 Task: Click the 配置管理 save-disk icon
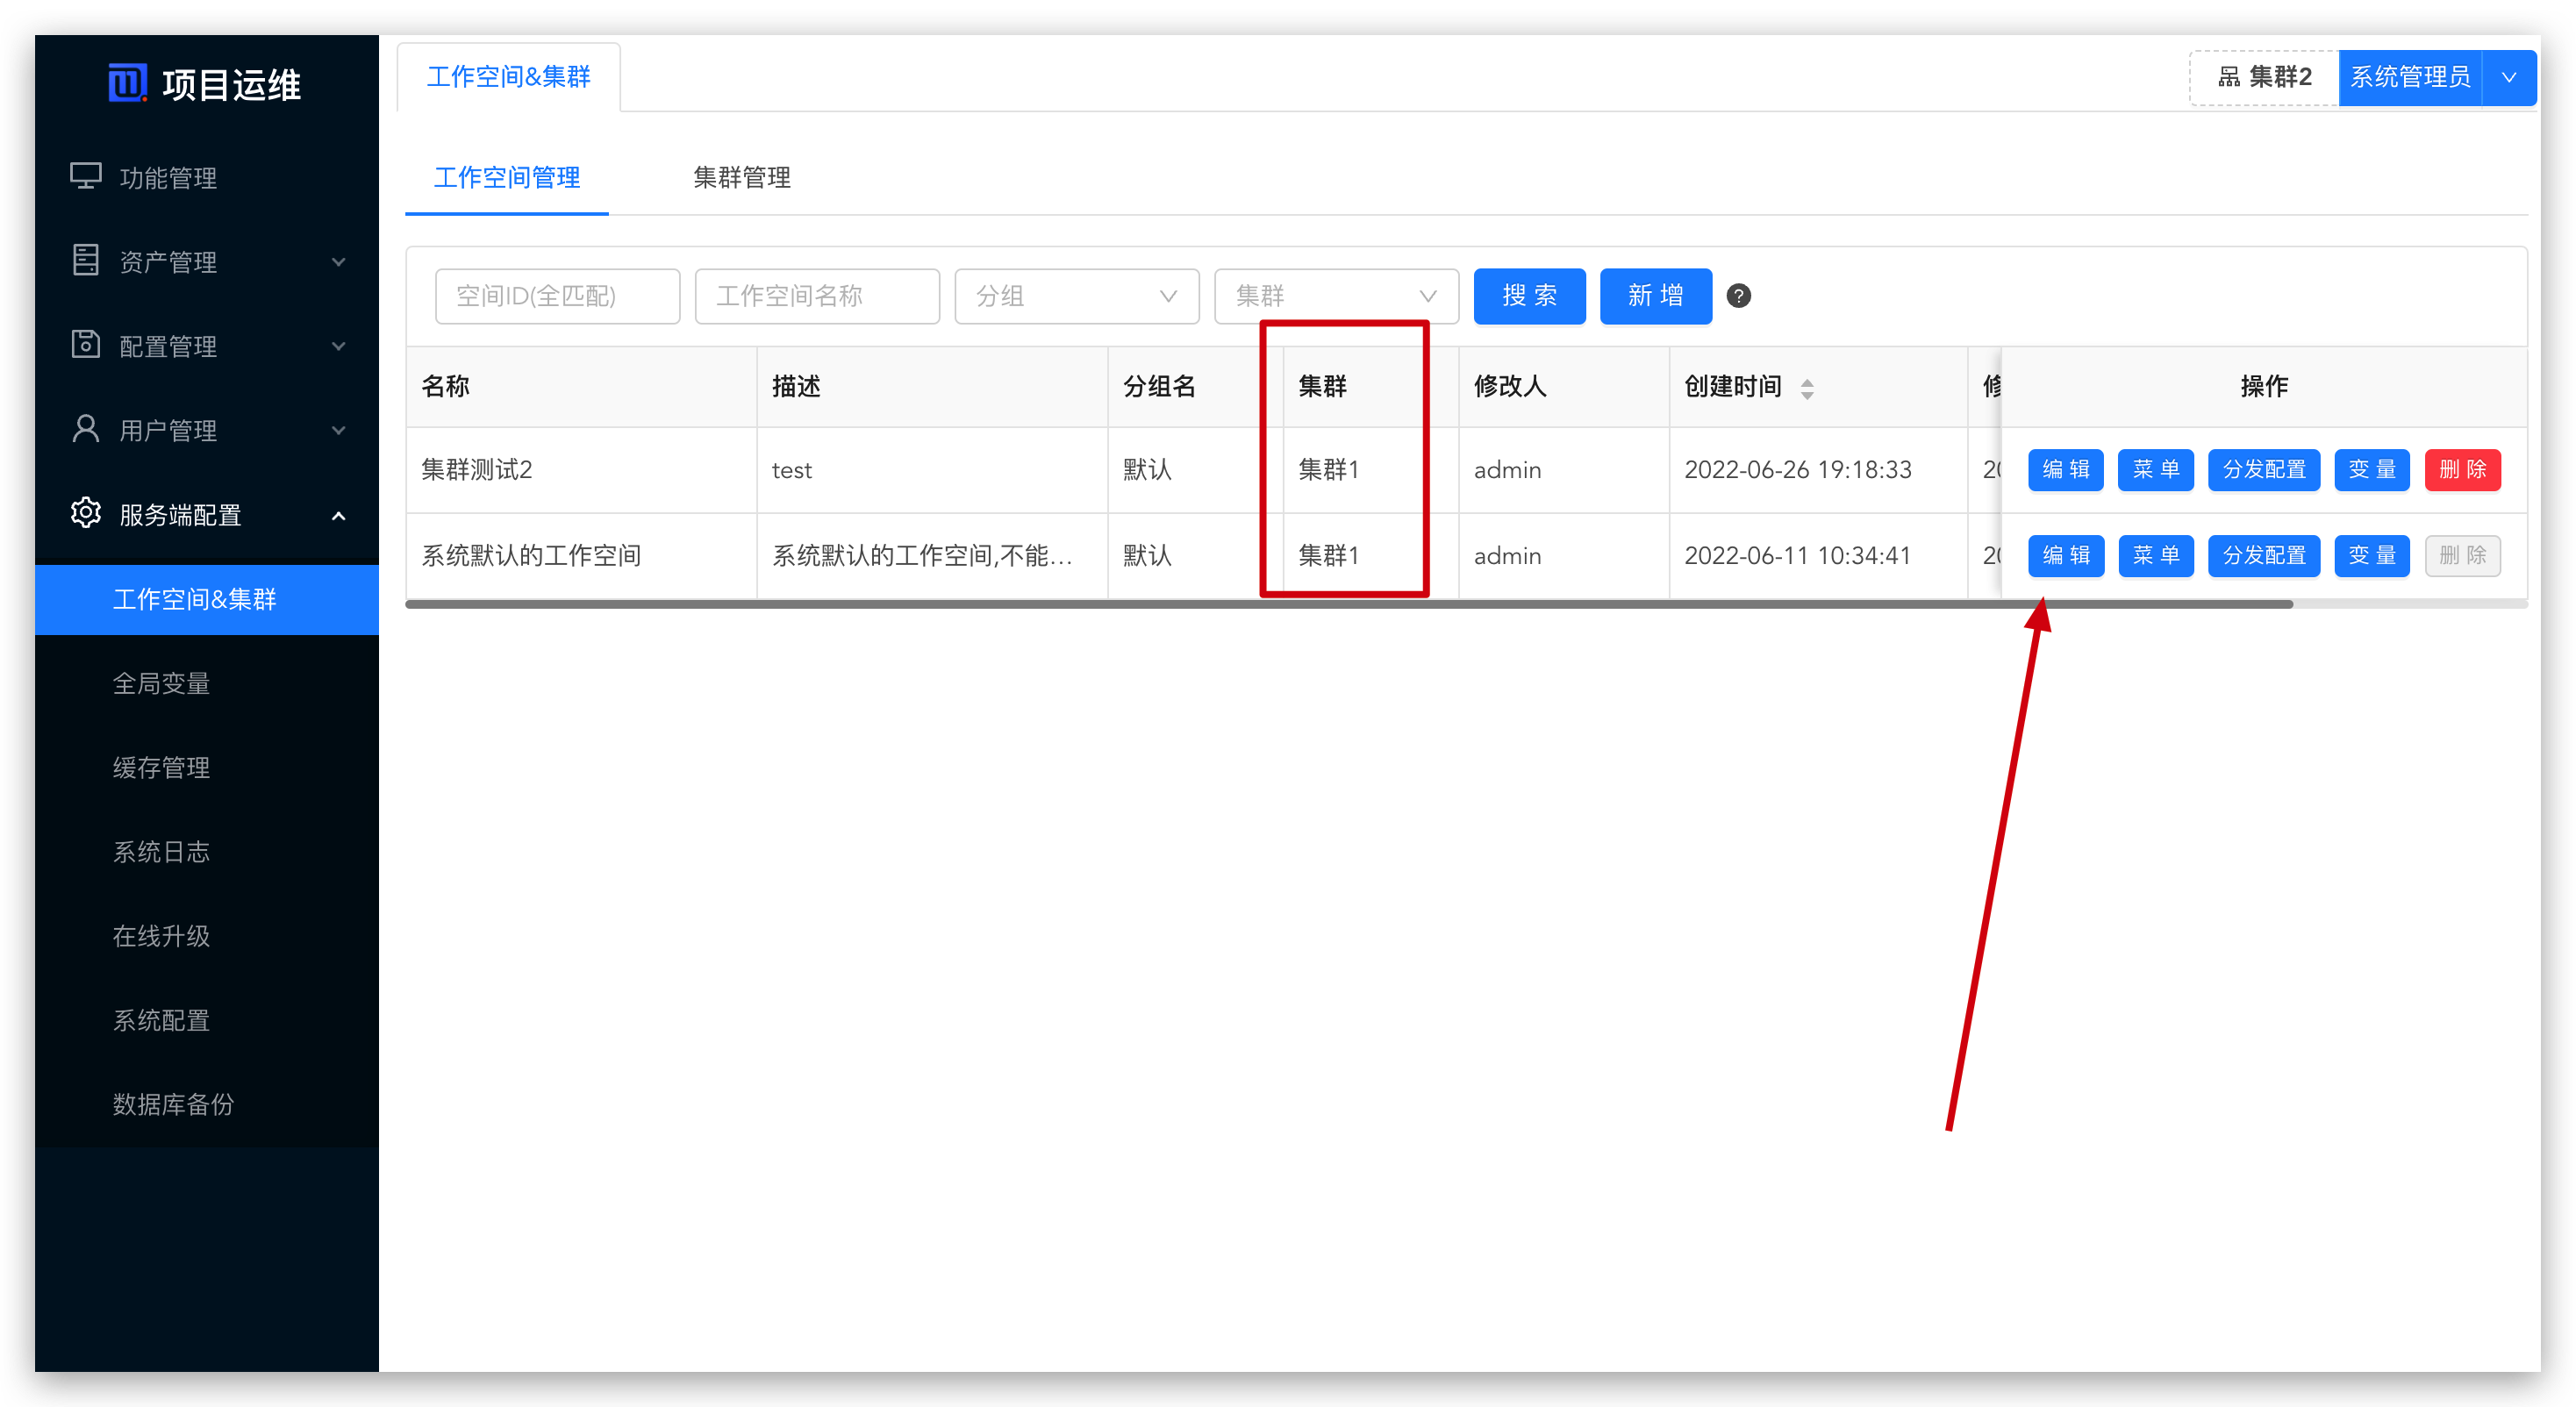click(86, 344)
